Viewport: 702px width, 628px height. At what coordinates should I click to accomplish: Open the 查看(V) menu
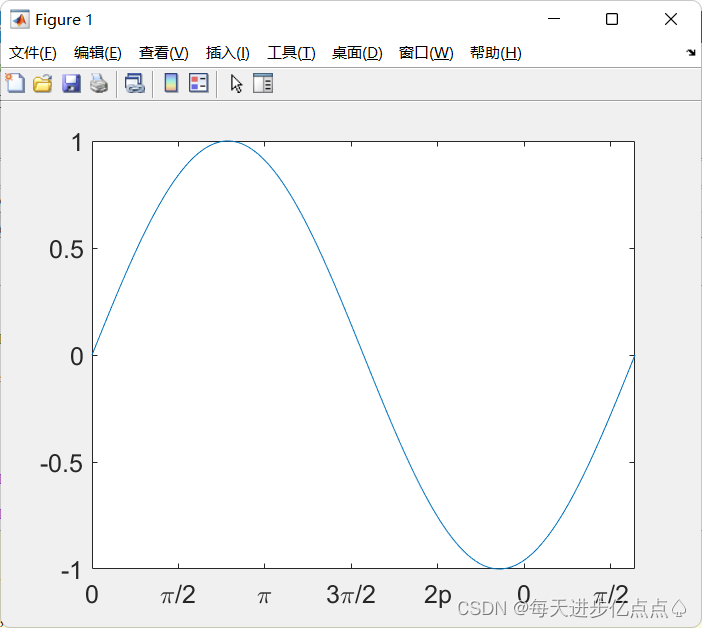pos(163,53)
